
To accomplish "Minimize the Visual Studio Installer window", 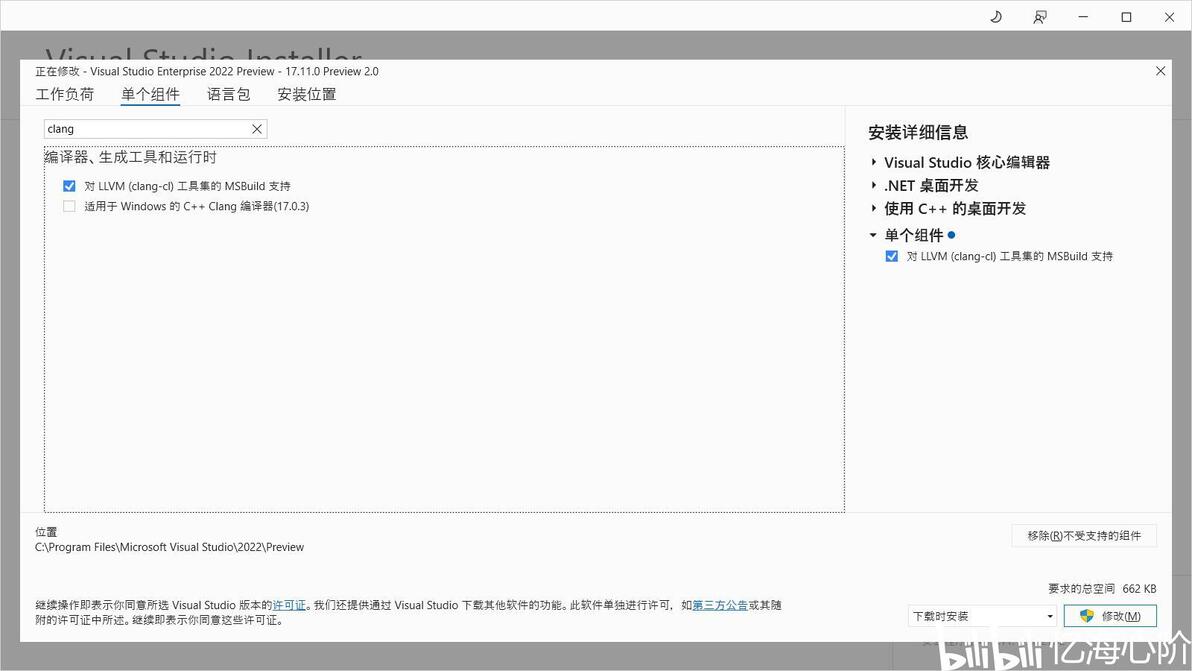I will pos(1083,17).
